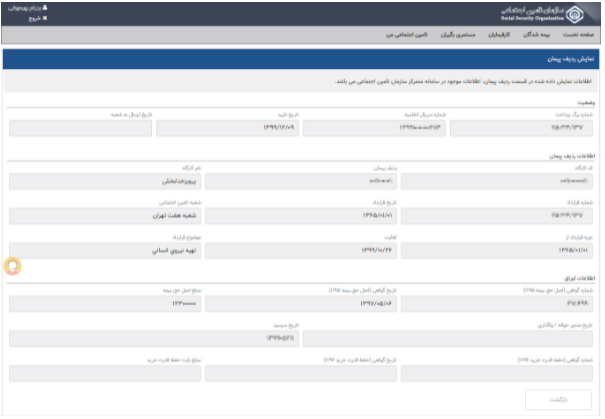Click the تاریخ گواهی حفظ قدرت خرید field
Viewport: 605px width, 419px height.
[x=301, y=374]
